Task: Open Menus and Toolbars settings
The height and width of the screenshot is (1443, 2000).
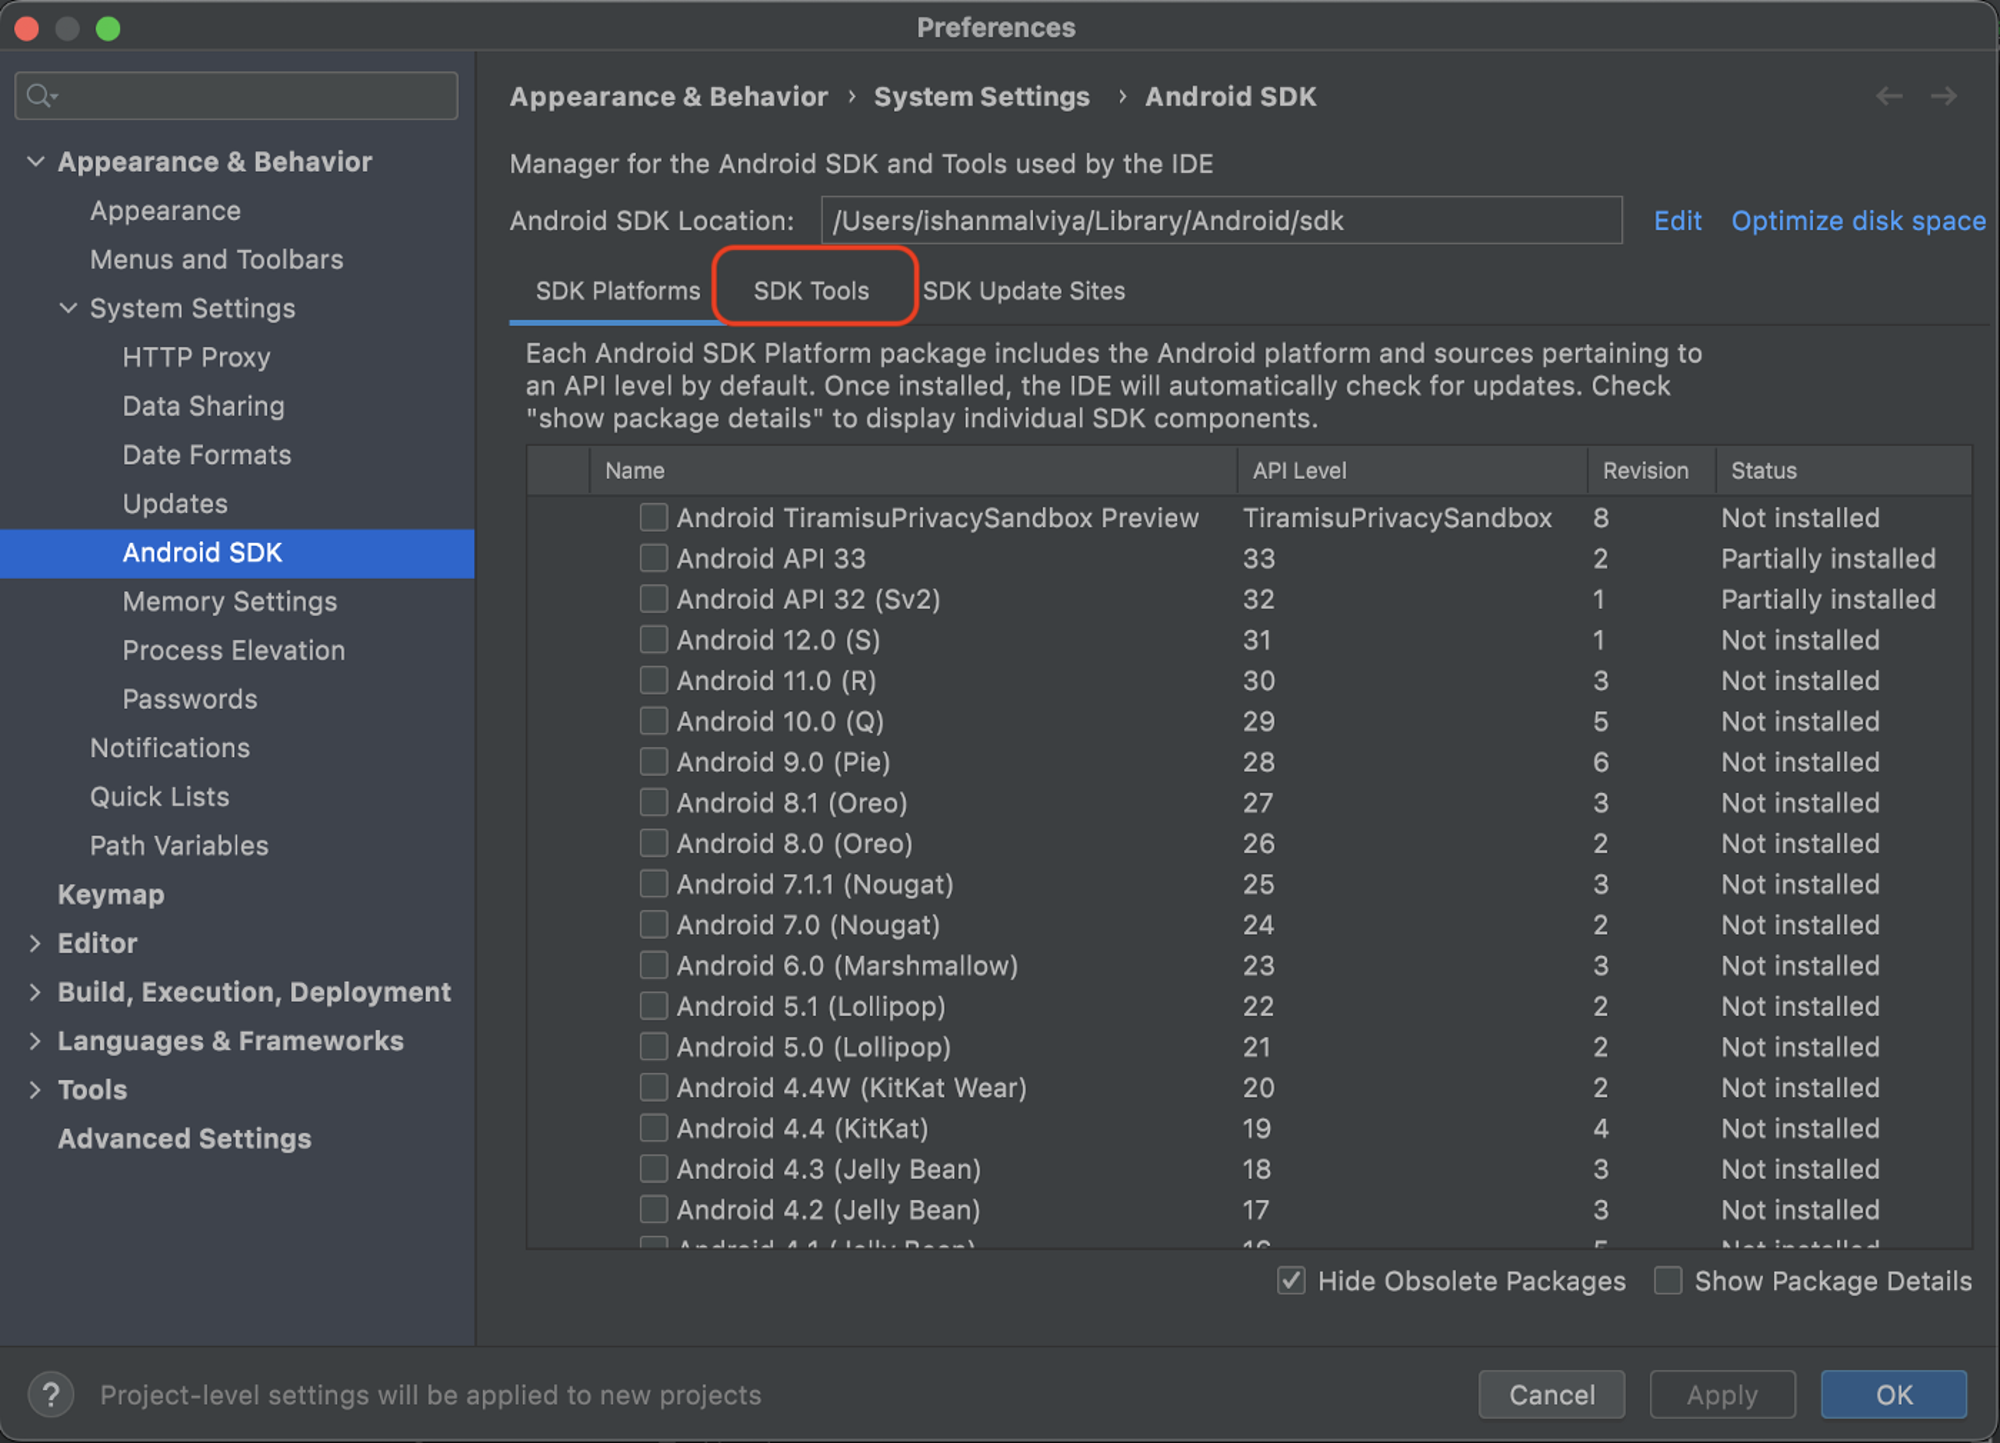Action: click(x=216, y=260)
